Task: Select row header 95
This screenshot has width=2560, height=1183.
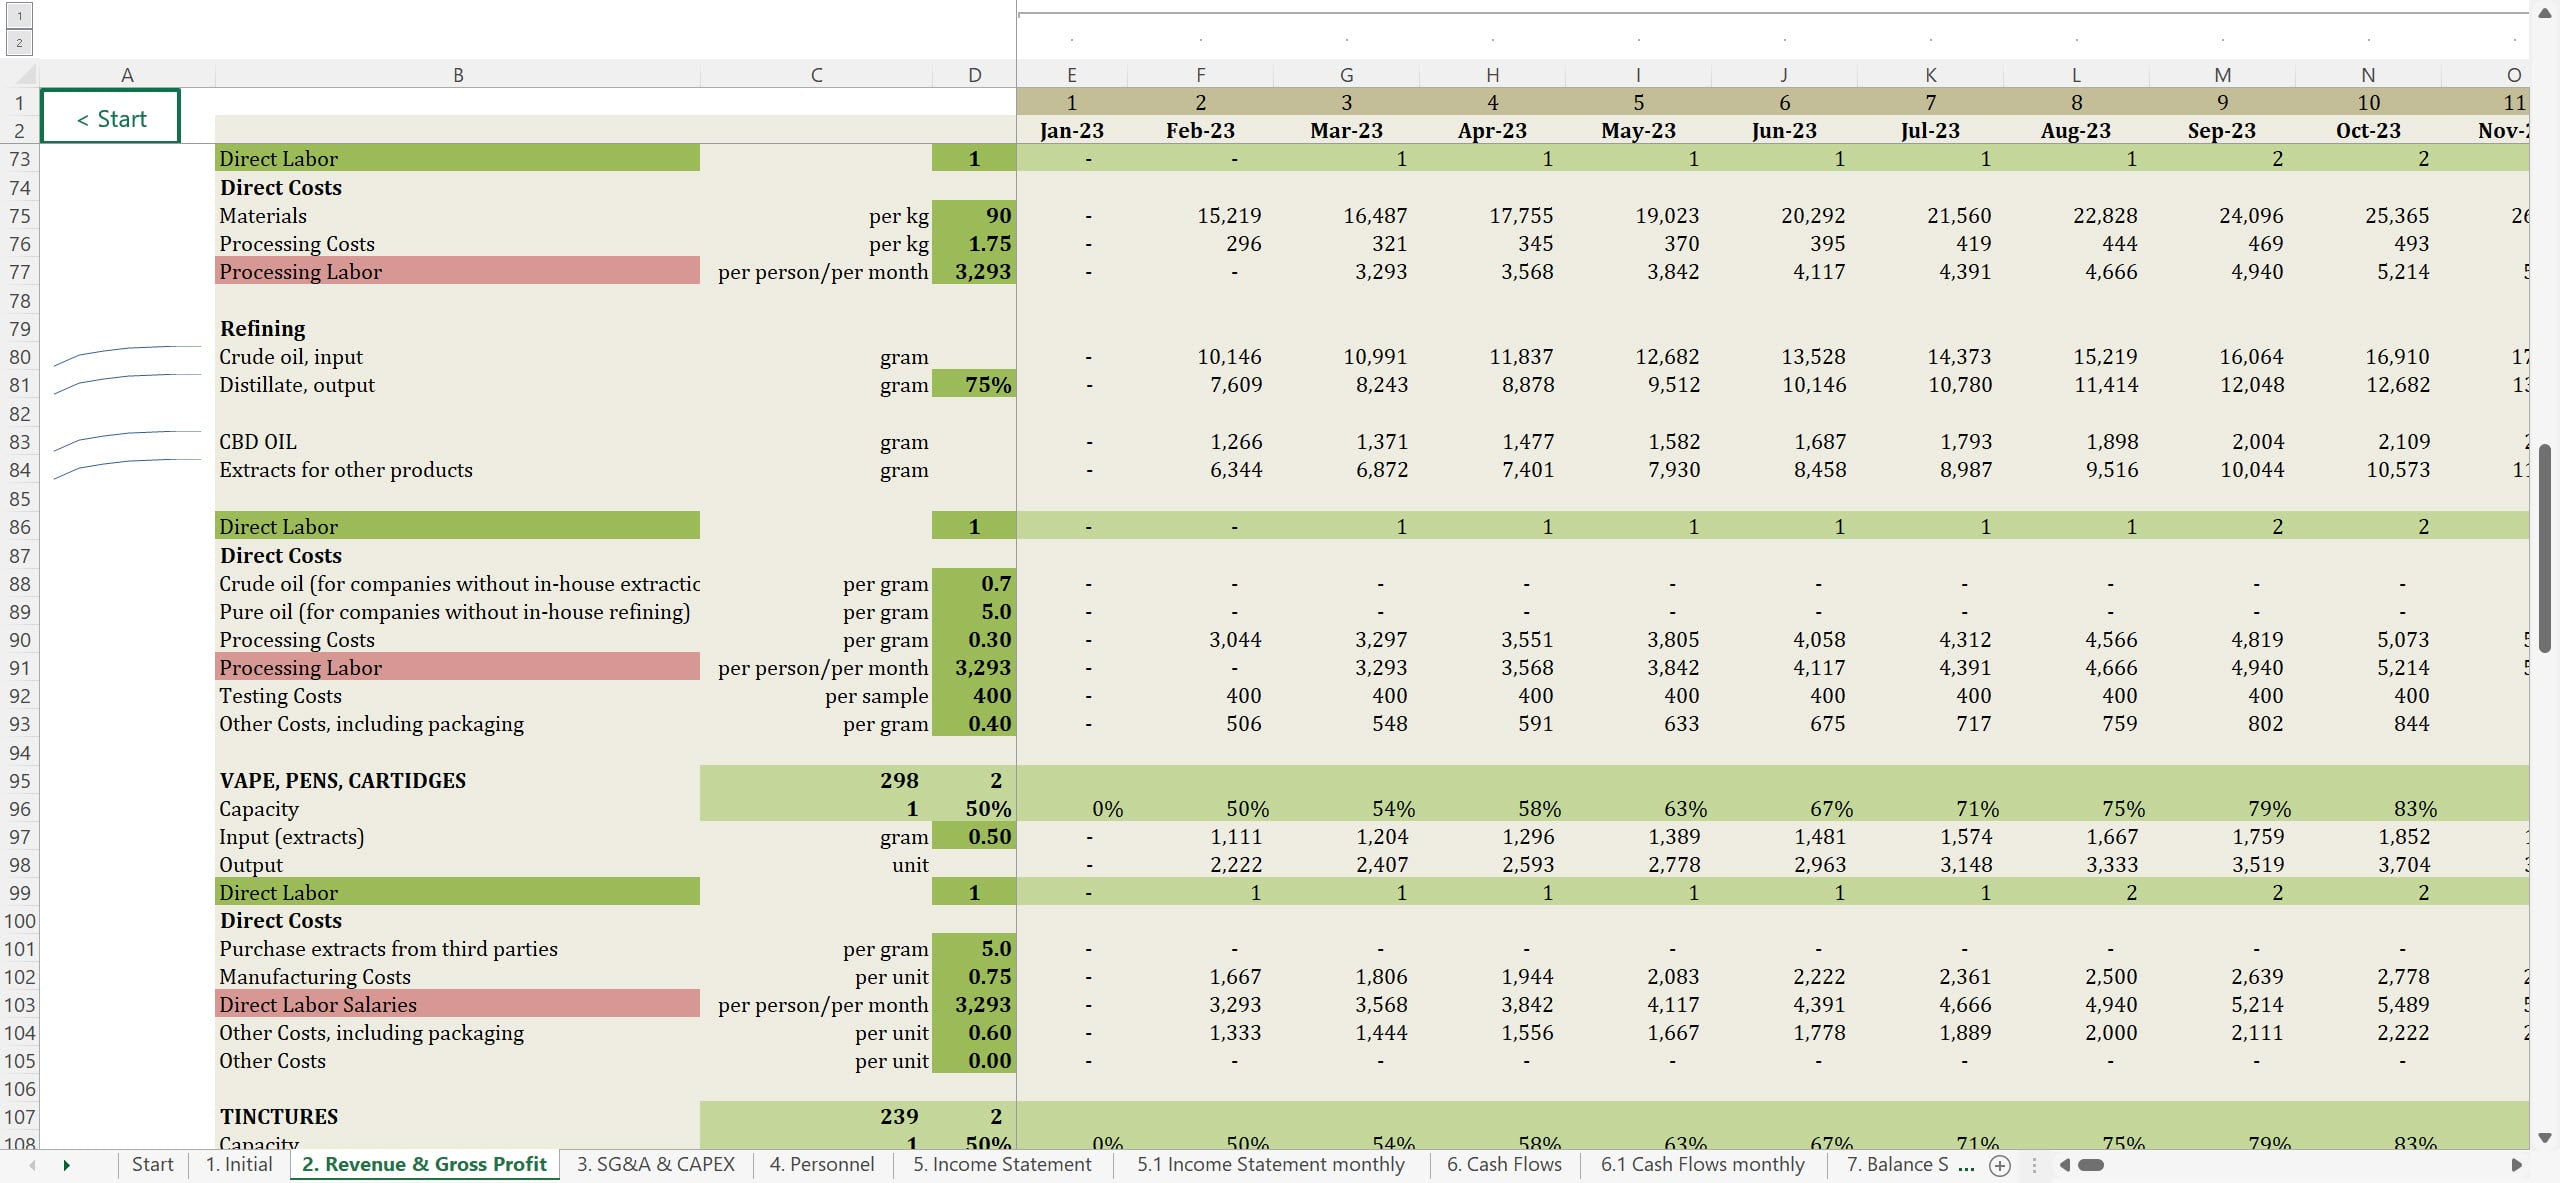Action: click(x=19, y=781)
